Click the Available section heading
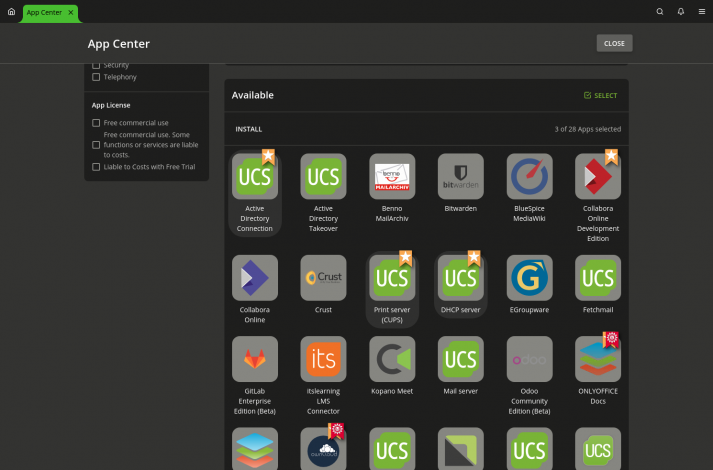713x470 pixels. click(x=252, y=95)
